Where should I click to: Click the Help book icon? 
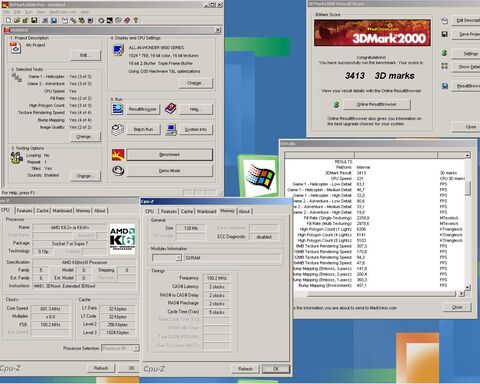pos(171,109)
